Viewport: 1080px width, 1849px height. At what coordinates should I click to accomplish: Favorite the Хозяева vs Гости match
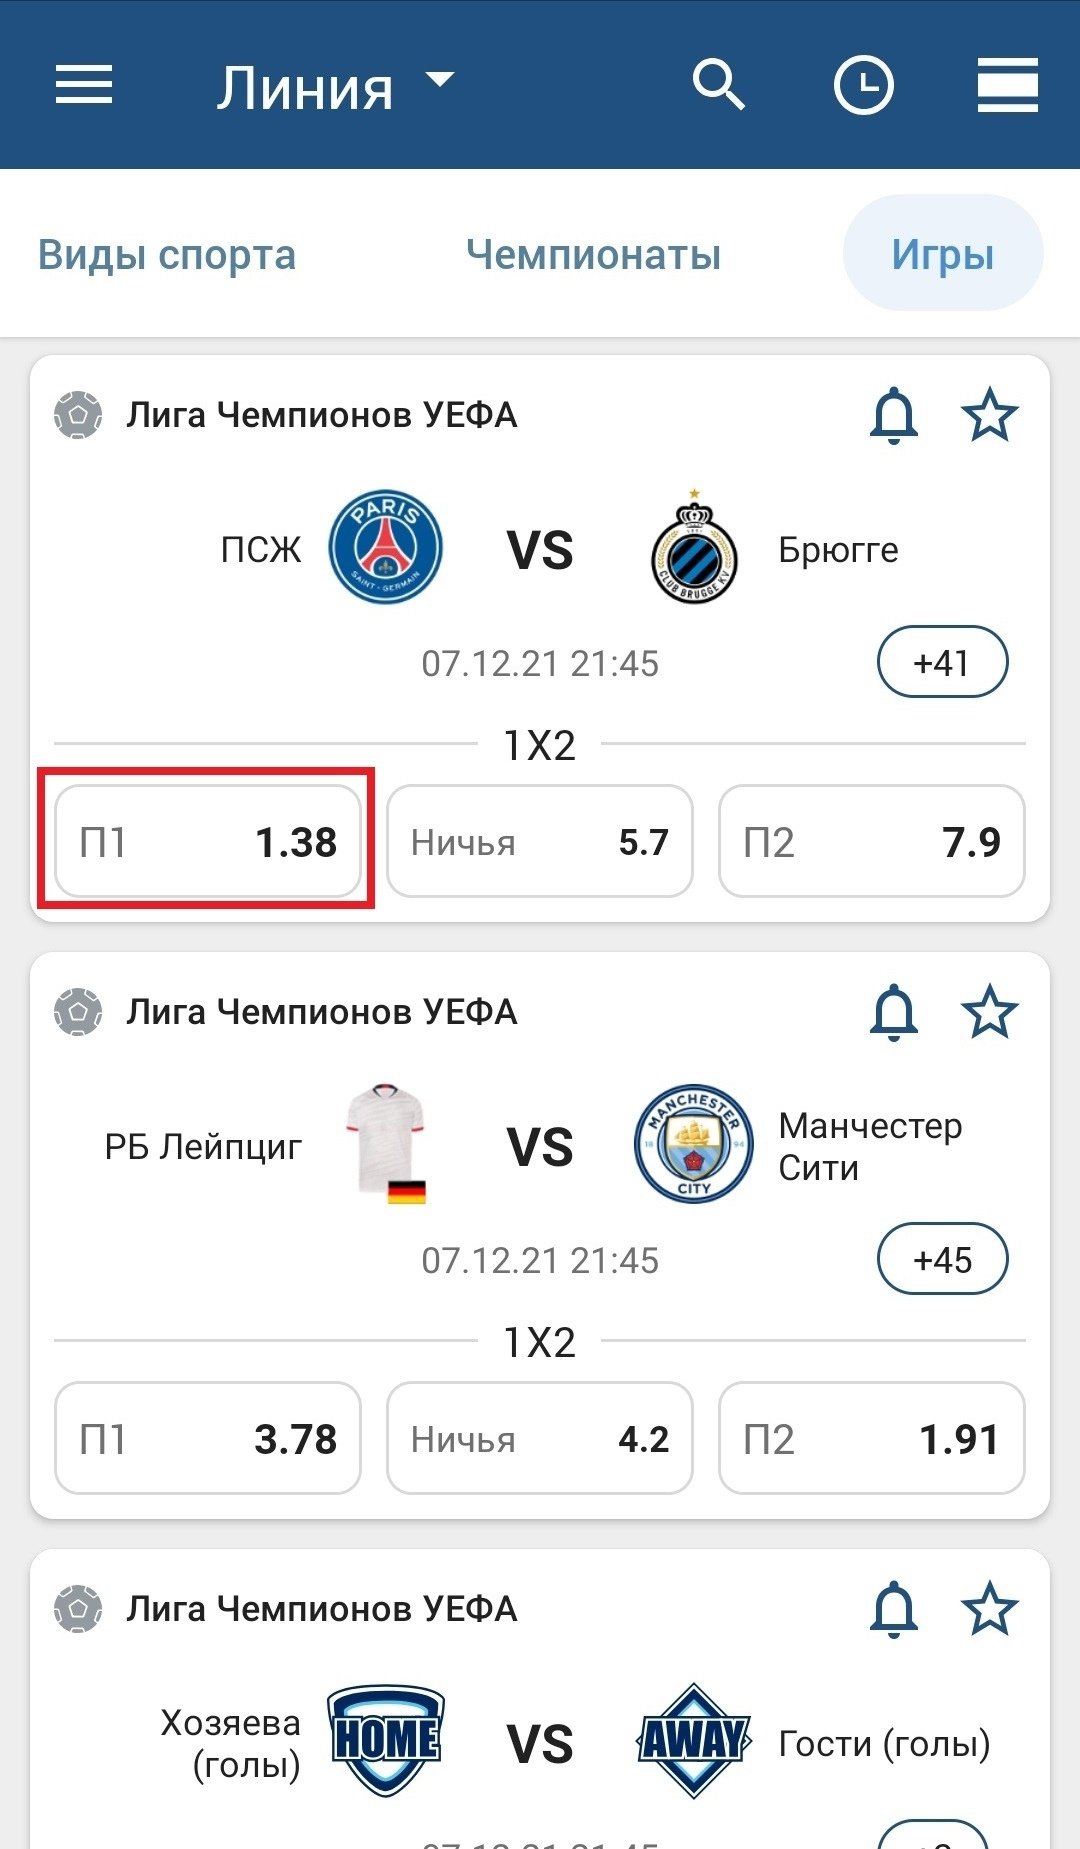(989, 1609)
